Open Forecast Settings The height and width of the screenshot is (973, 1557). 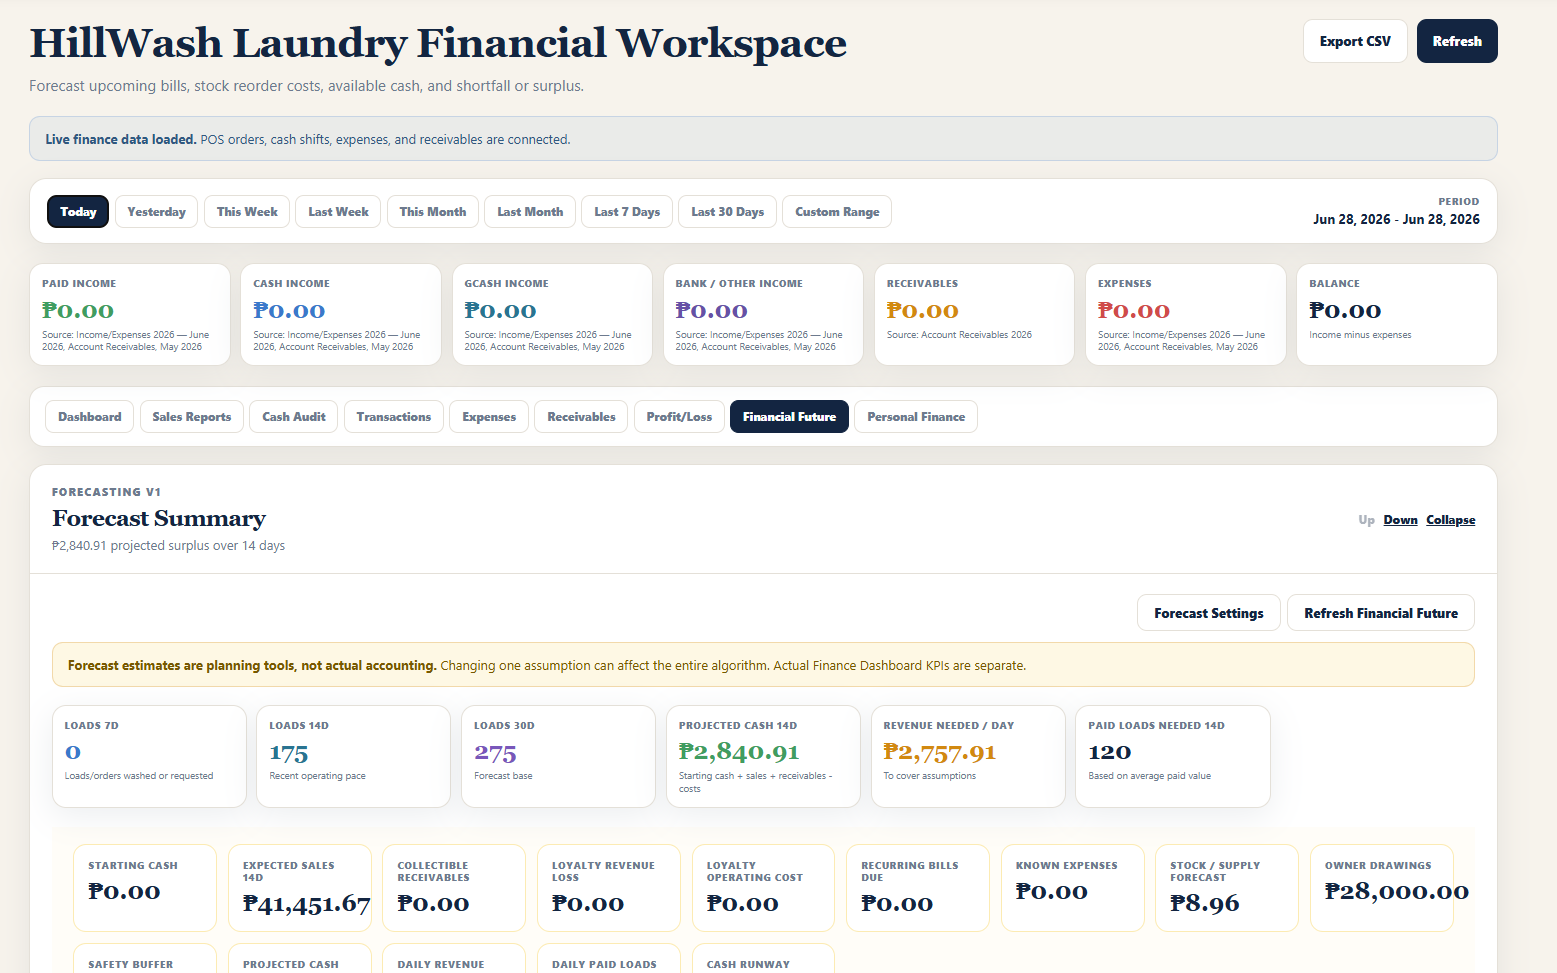tap(1209, 613)
